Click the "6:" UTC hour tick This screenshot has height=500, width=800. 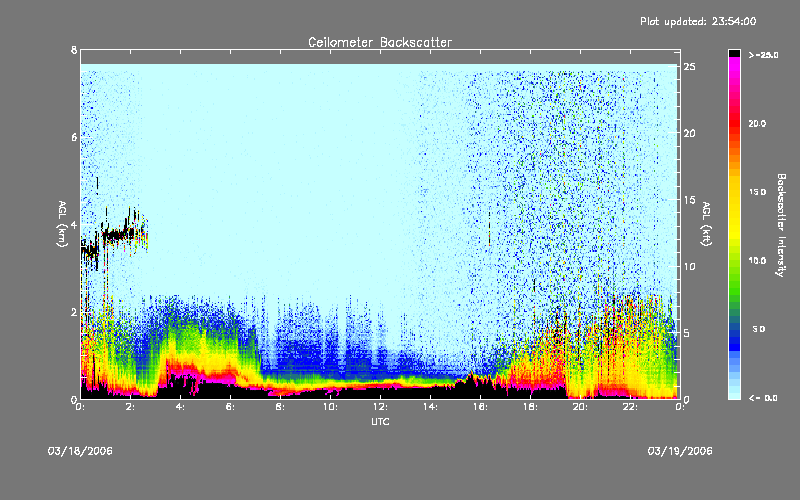pyautogui.click(x=231, y=407)
